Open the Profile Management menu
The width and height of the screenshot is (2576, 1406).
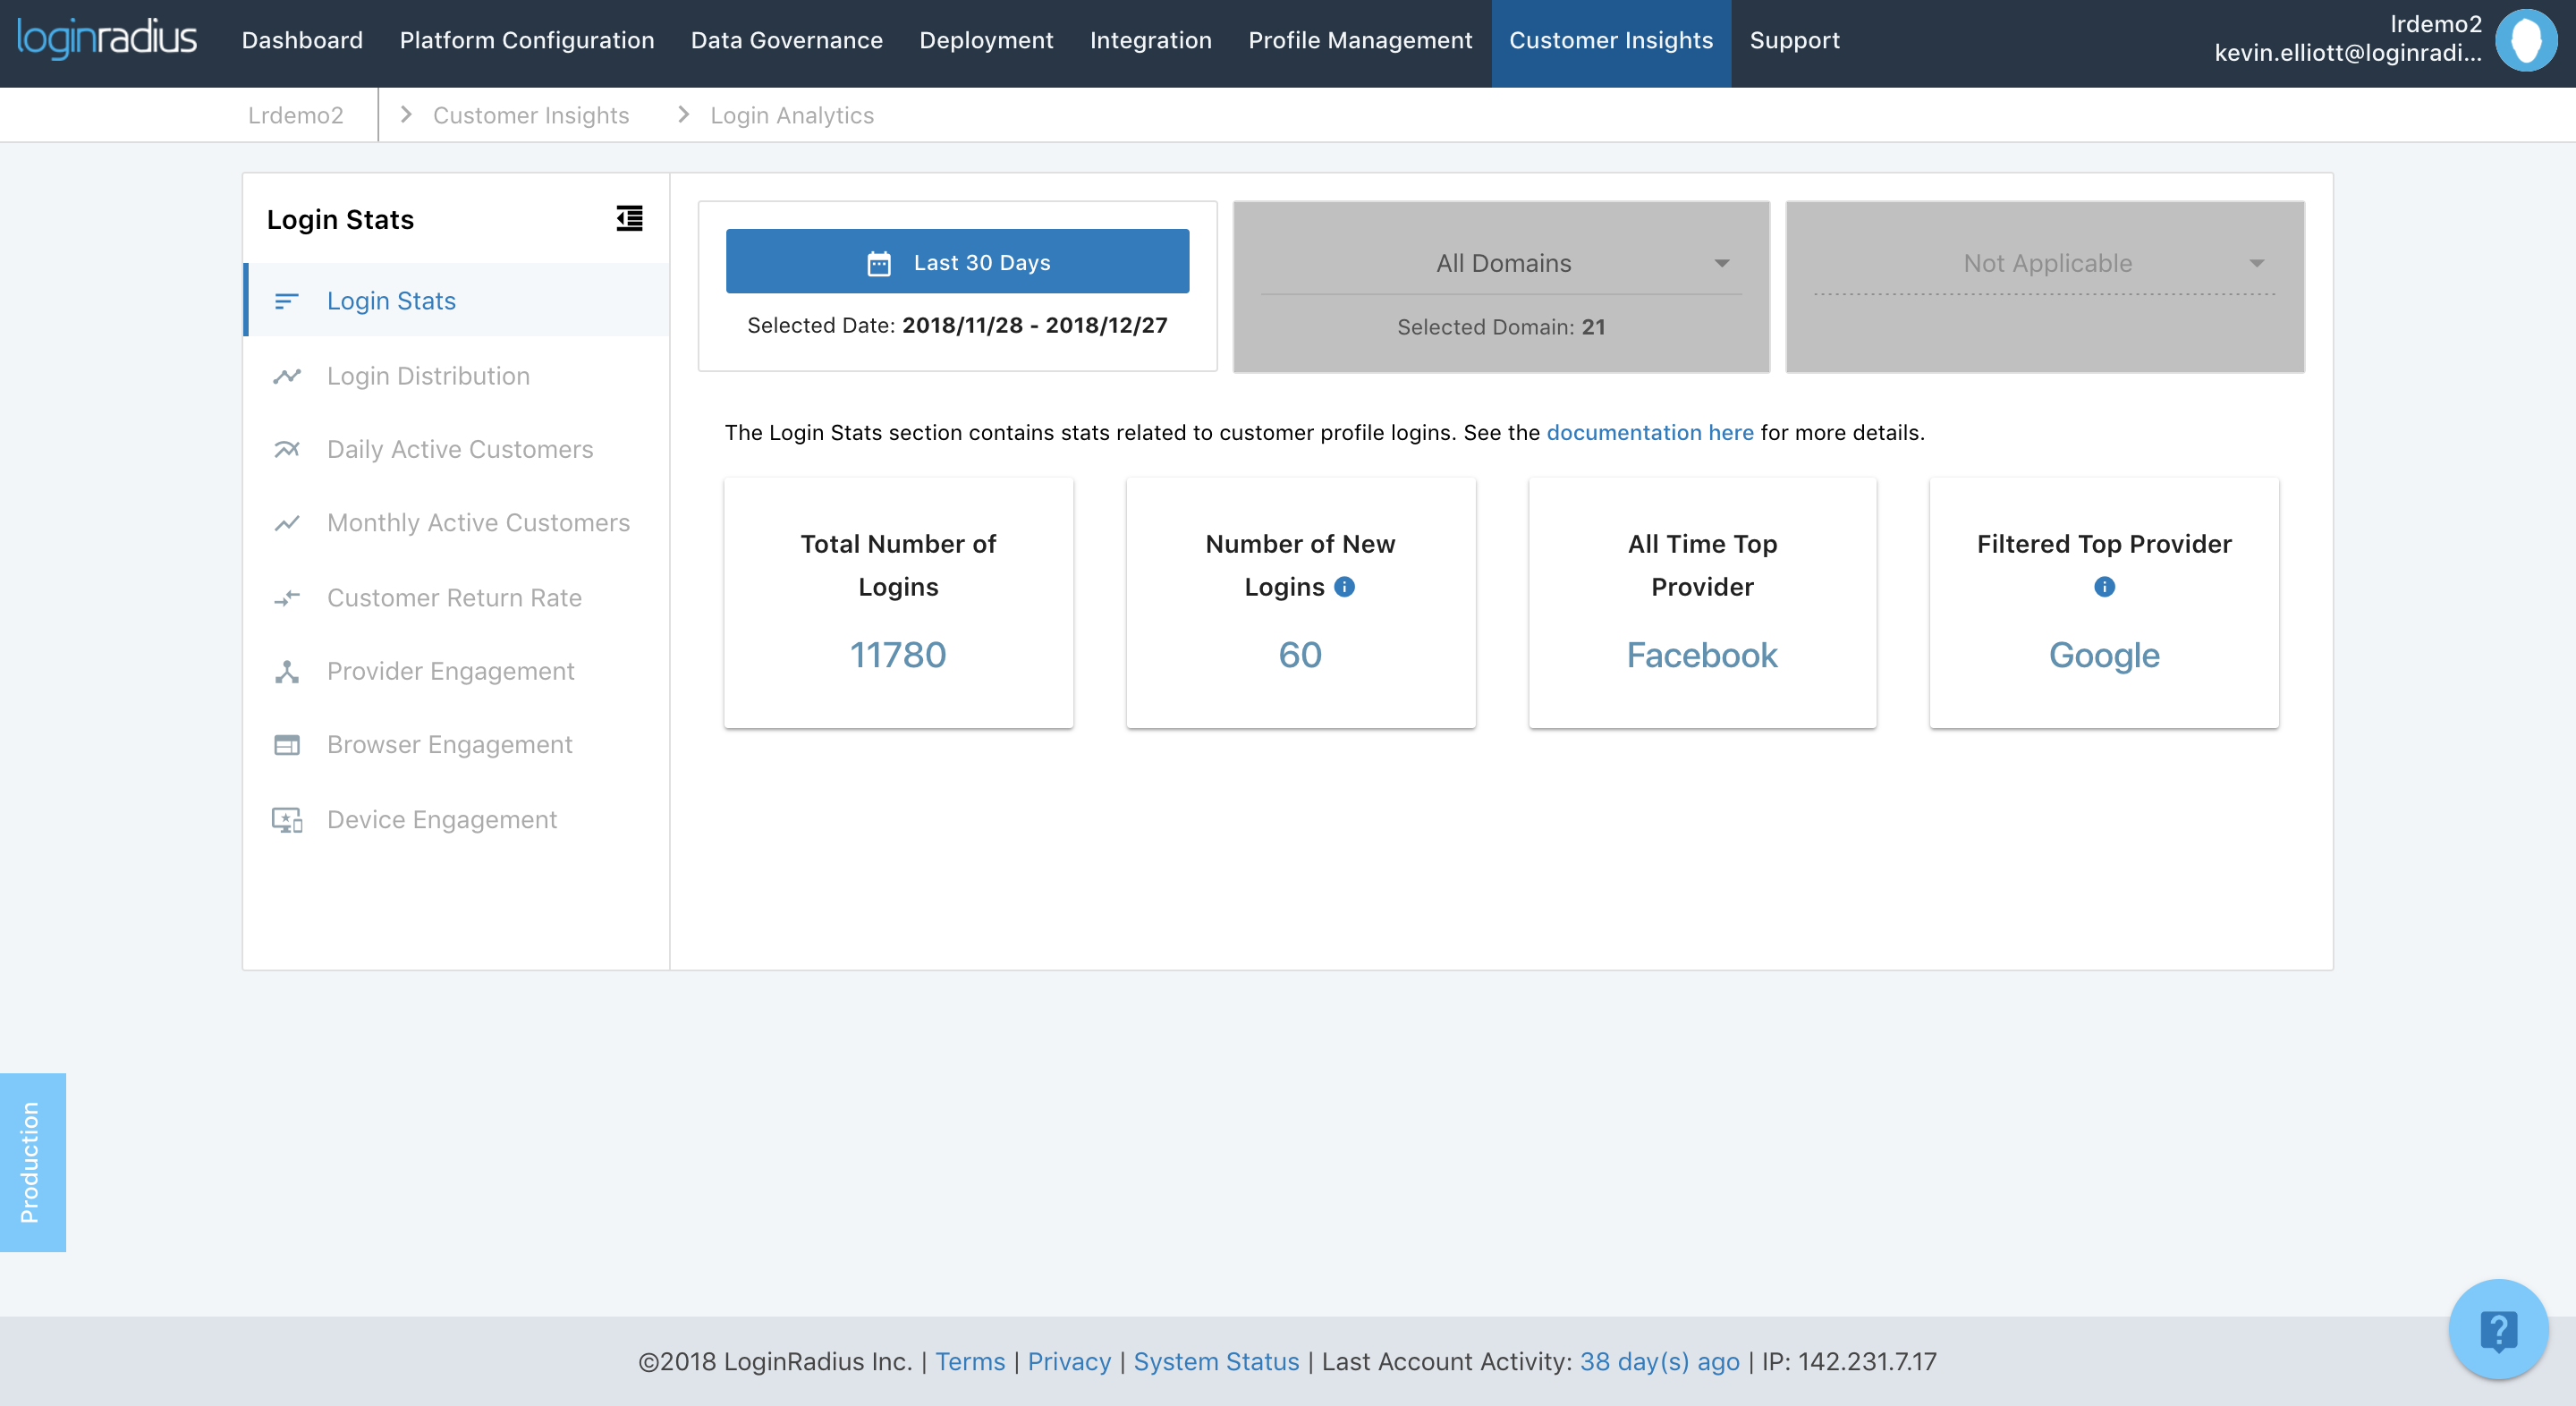tap(1360, 40)
